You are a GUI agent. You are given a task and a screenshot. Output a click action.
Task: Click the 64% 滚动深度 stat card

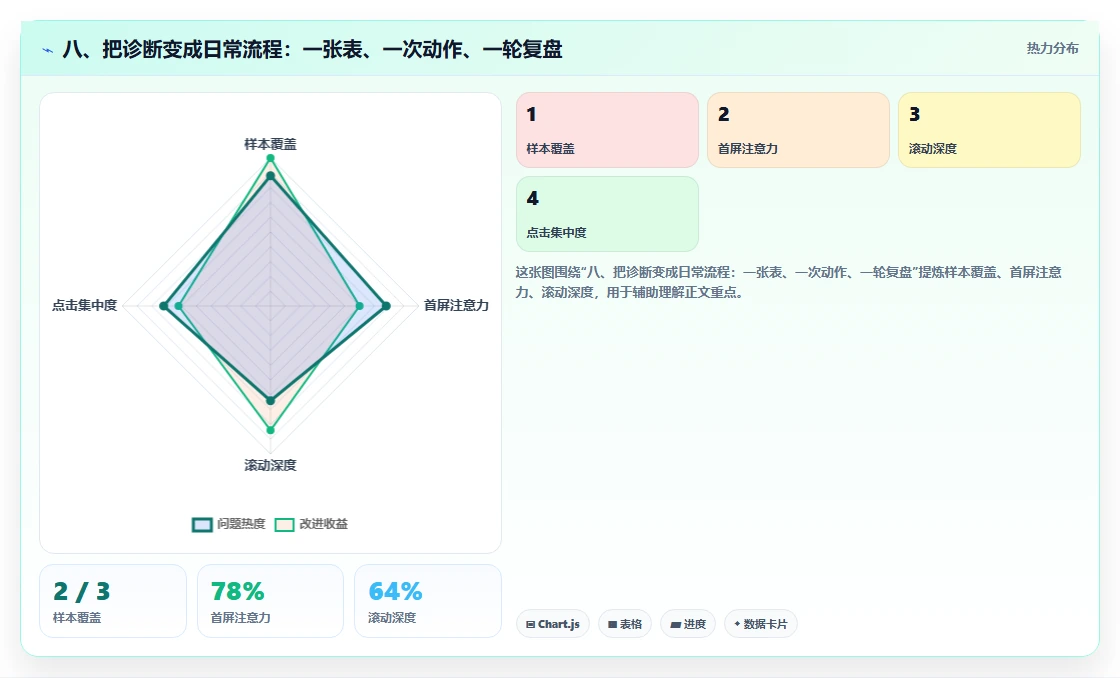428,601
